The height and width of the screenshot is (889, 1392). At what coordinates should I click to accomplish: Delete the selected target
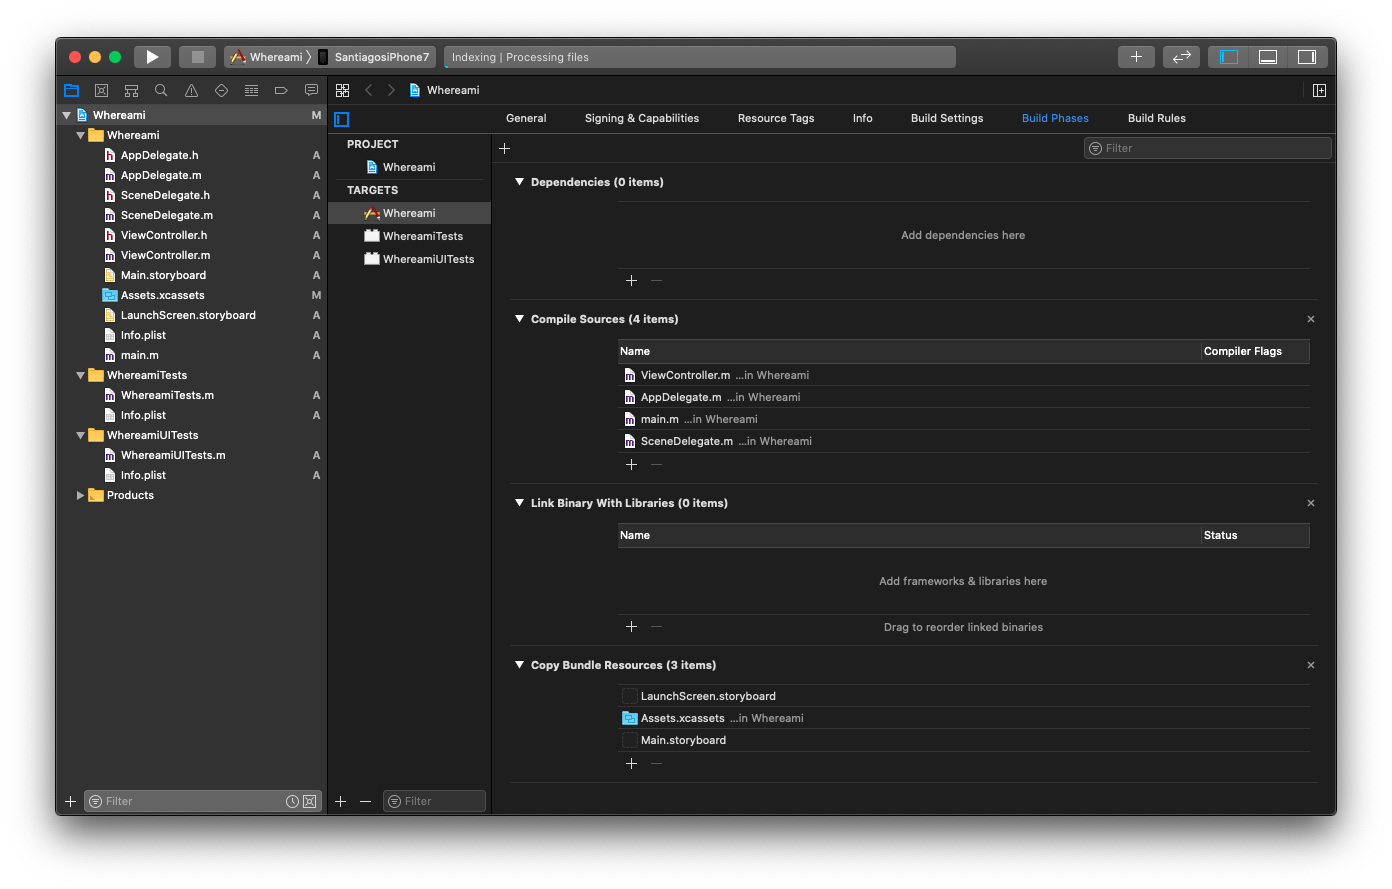(x=365, y=801)
